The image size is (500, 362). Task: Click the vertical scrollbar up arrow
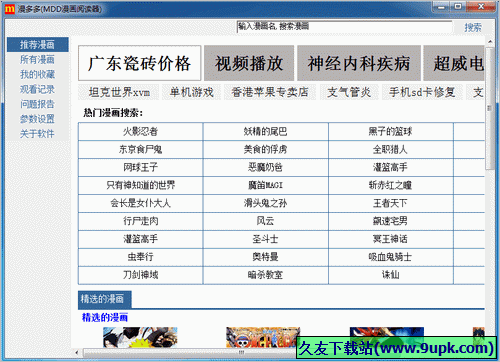pos(490,42)
